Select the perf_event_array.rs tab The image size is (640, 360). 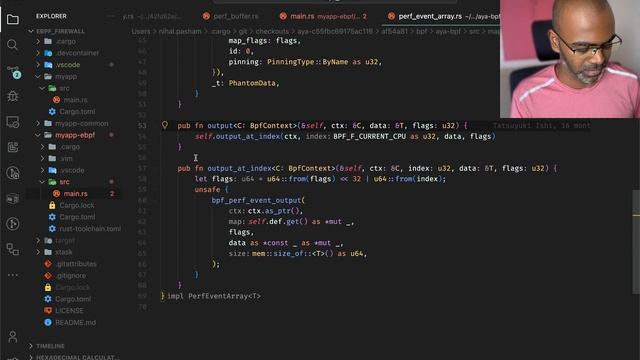click(443, 16)
